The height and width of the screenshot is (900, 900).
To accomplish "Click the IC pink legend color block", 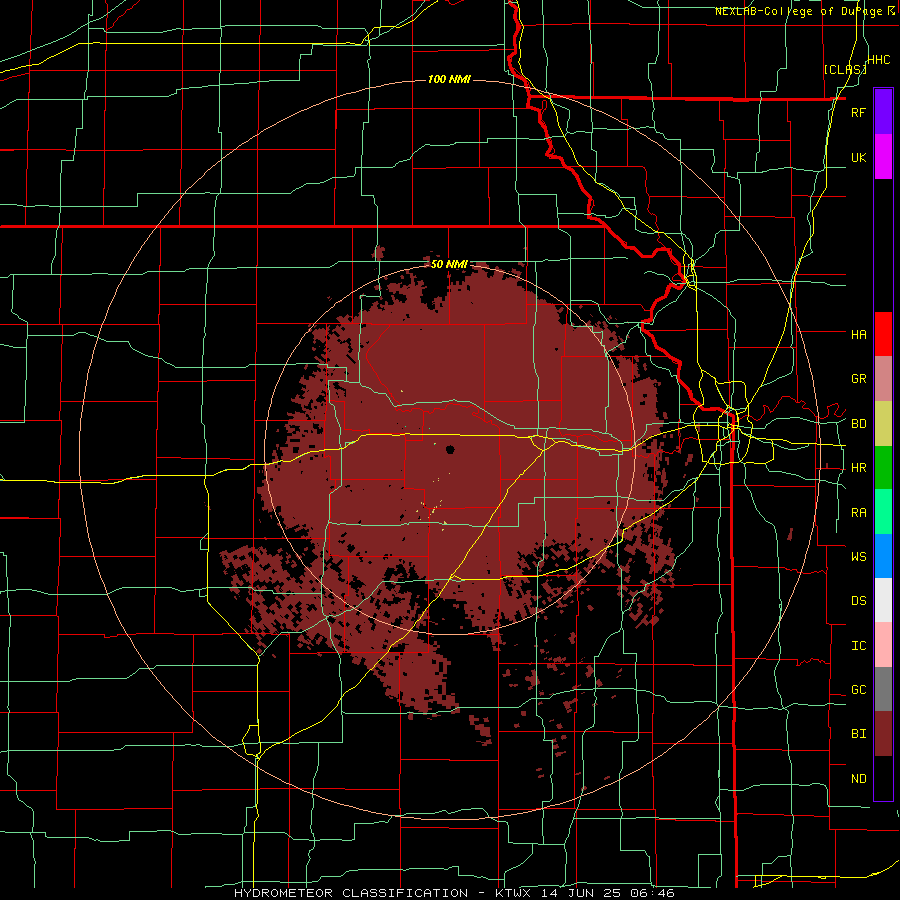I will tap(883, 645).
